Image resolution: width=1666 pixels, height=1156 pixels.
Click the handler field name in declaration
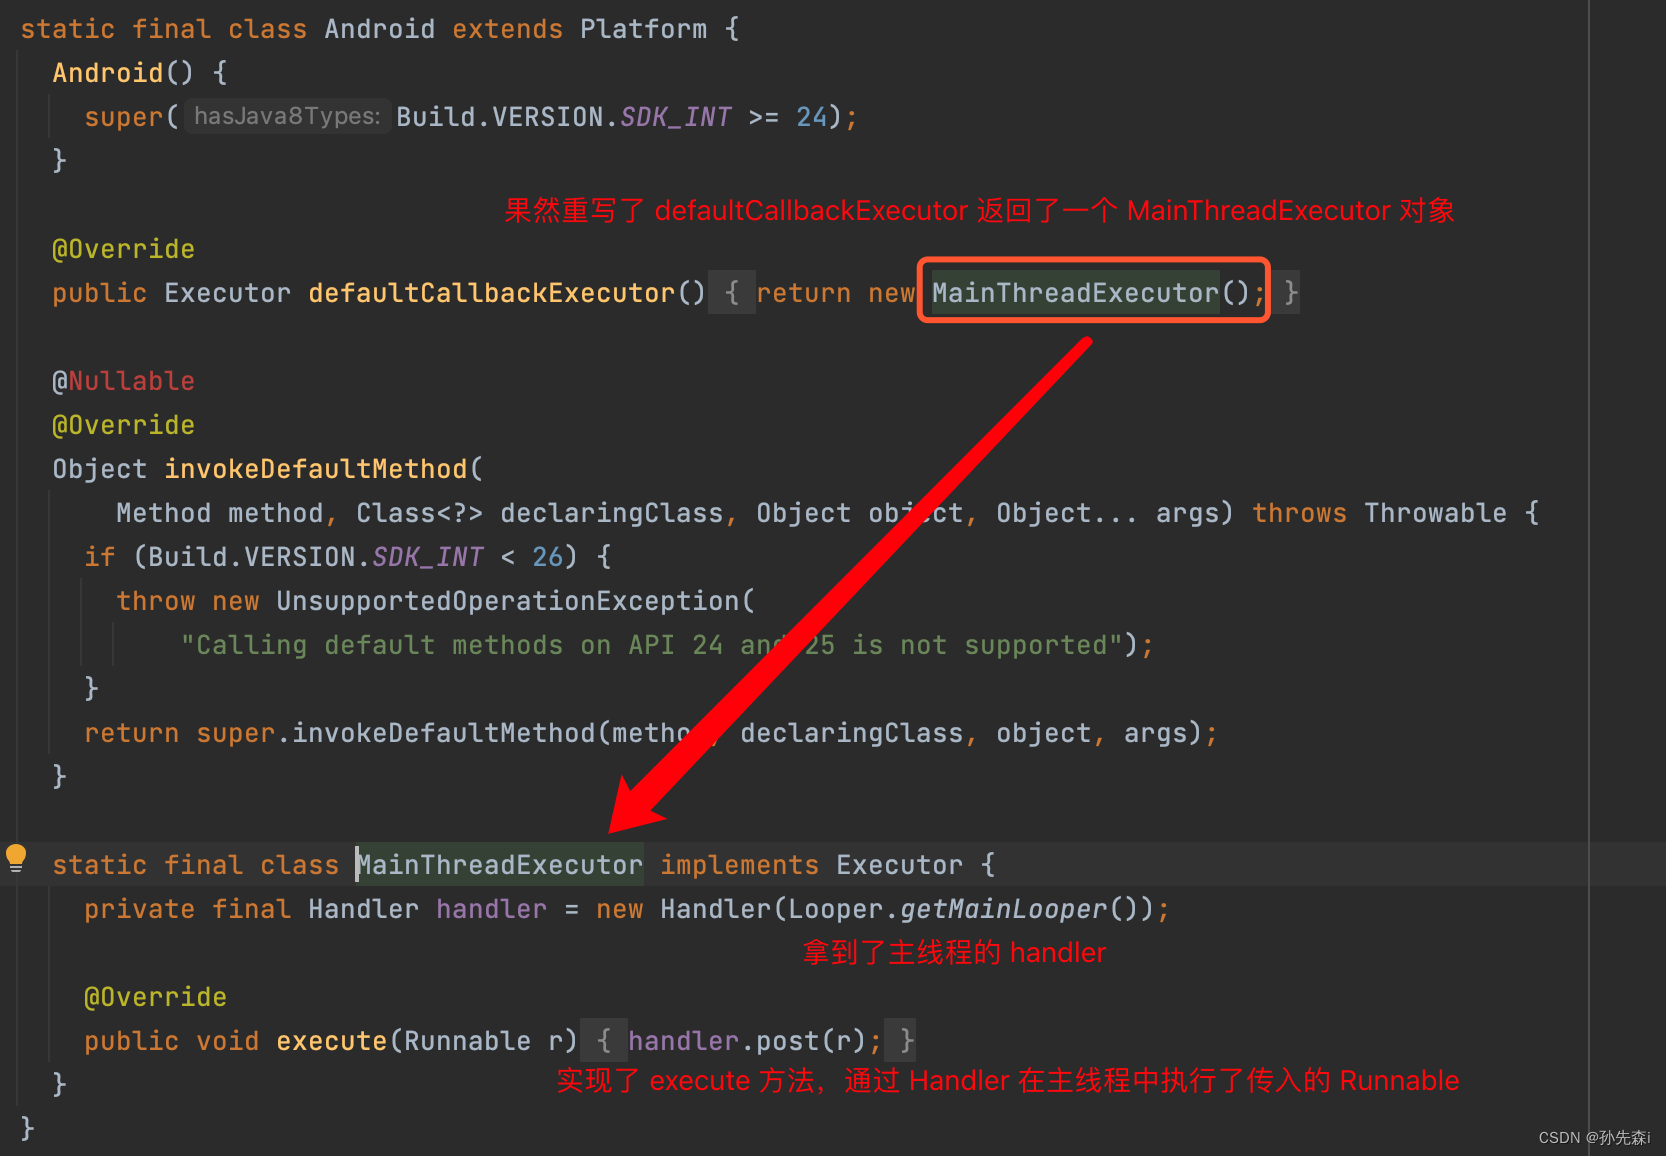click(492, 909)
